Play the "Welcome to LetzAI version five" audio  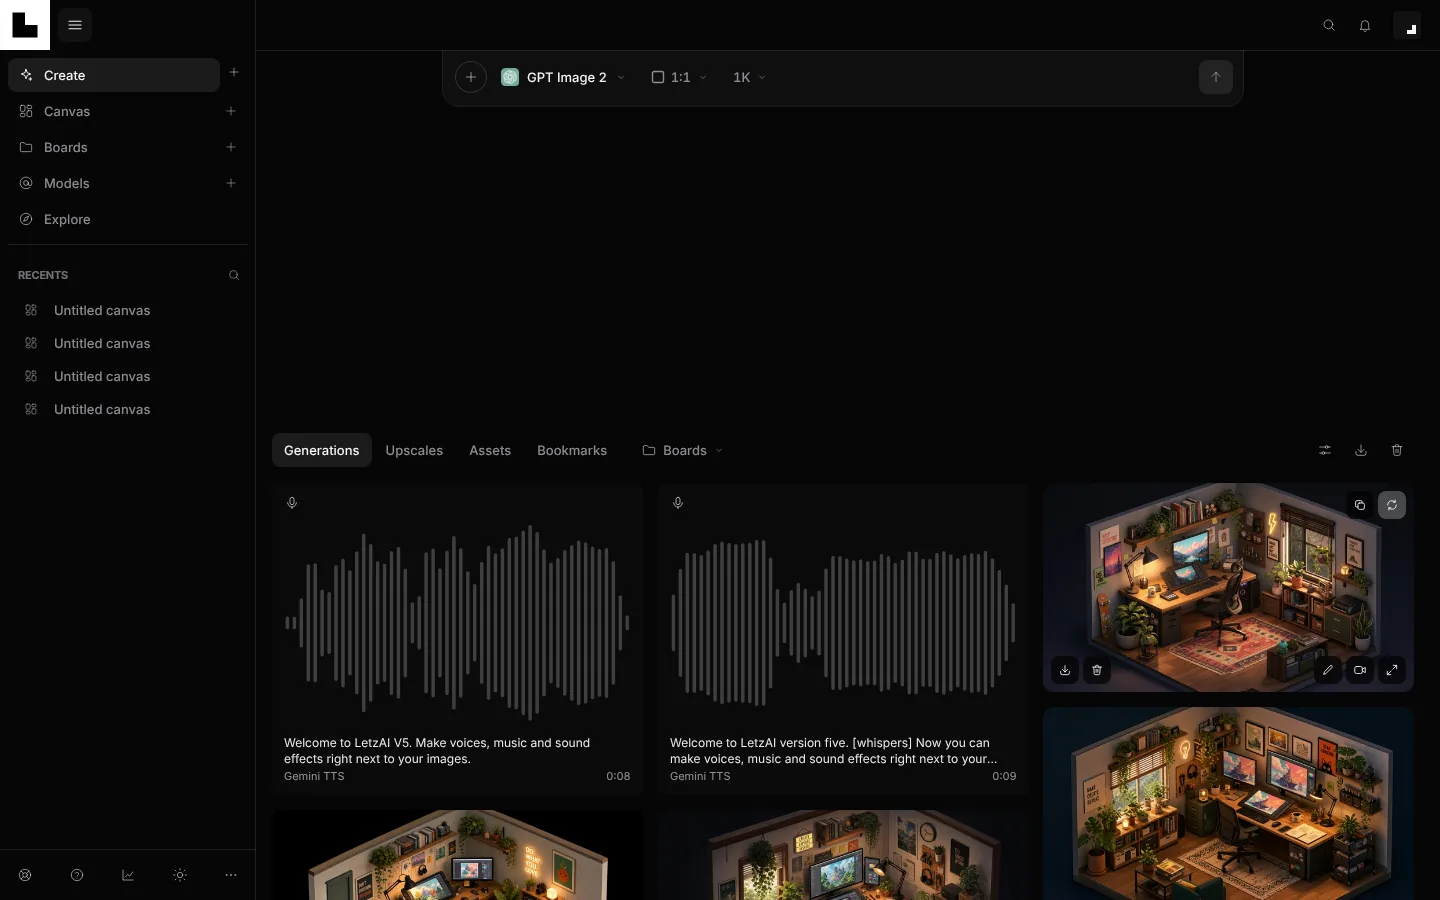[843, 622]
